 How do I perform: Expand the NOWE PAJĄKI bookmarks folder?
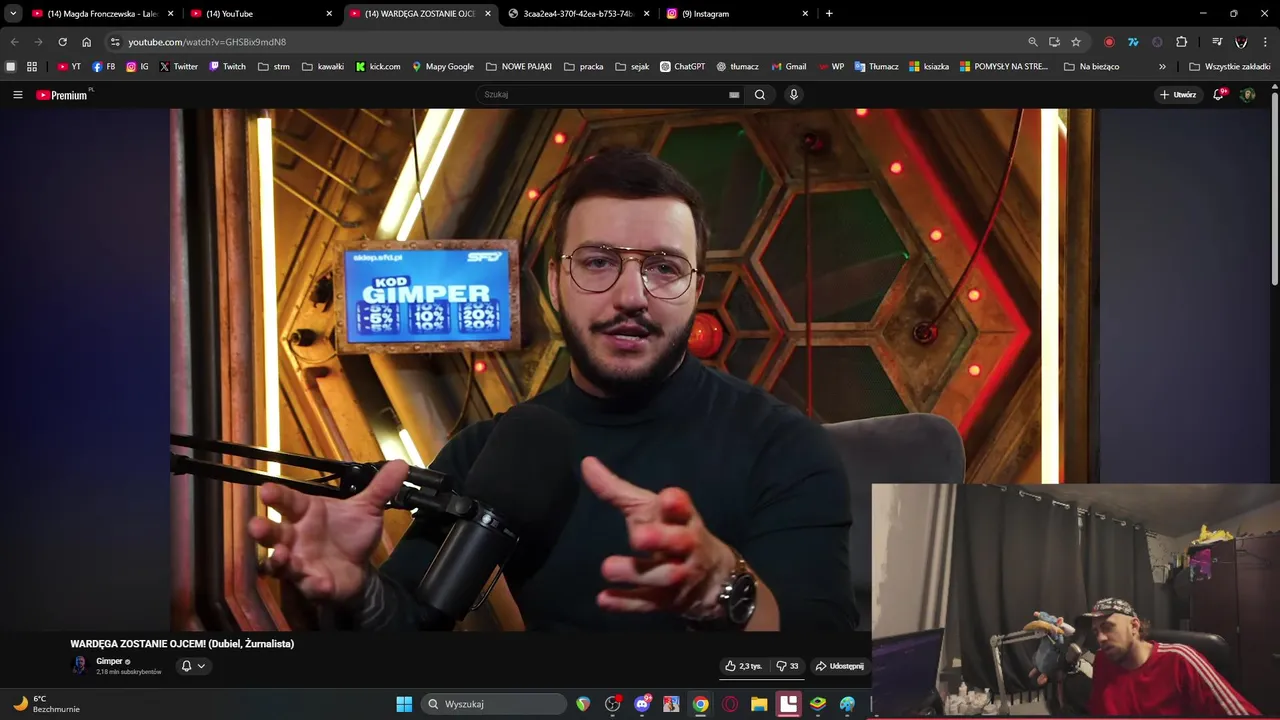coord(519,67)
